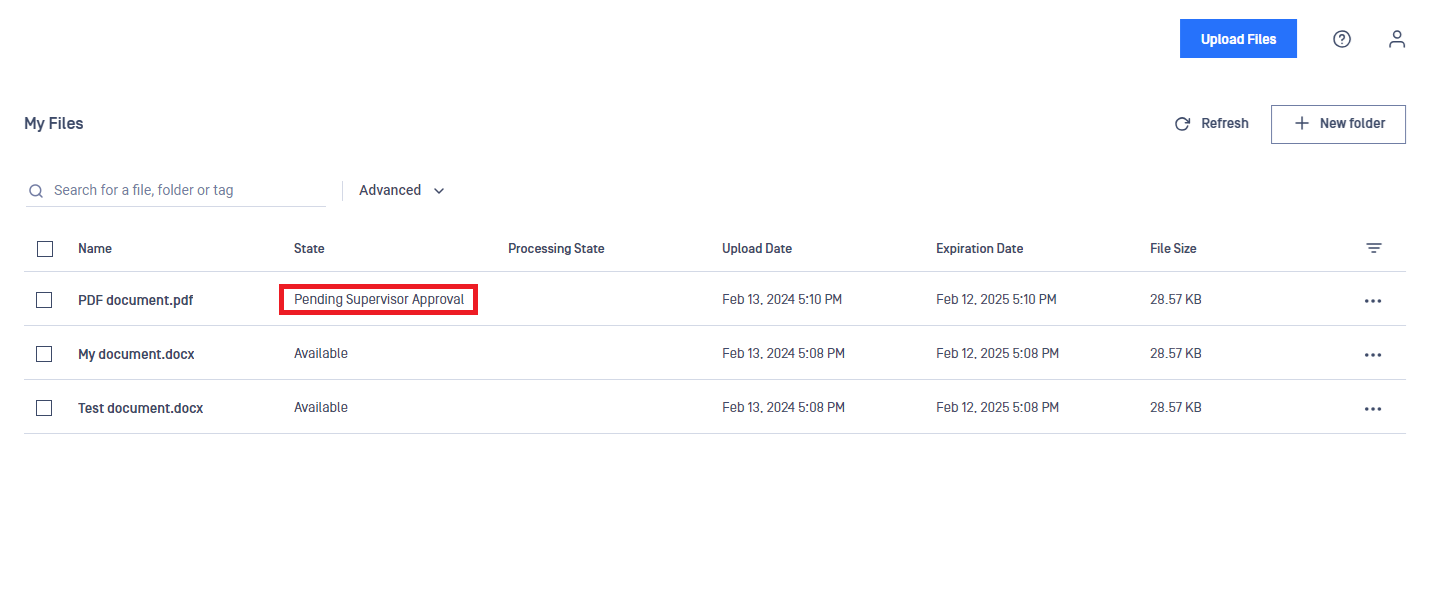This screenshot has height=611, width=1436.
Task: Click Available state of My document.docx
Action: (x=321, y=353)
